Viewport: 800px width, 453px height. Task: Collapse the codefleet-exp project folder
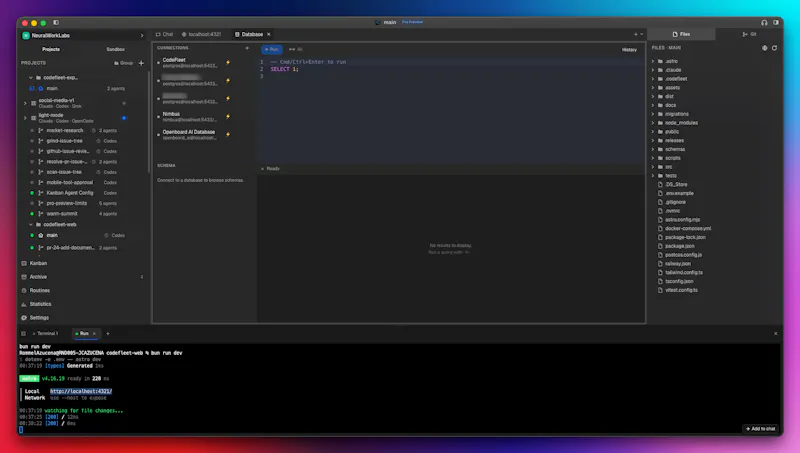coord(31,78)
